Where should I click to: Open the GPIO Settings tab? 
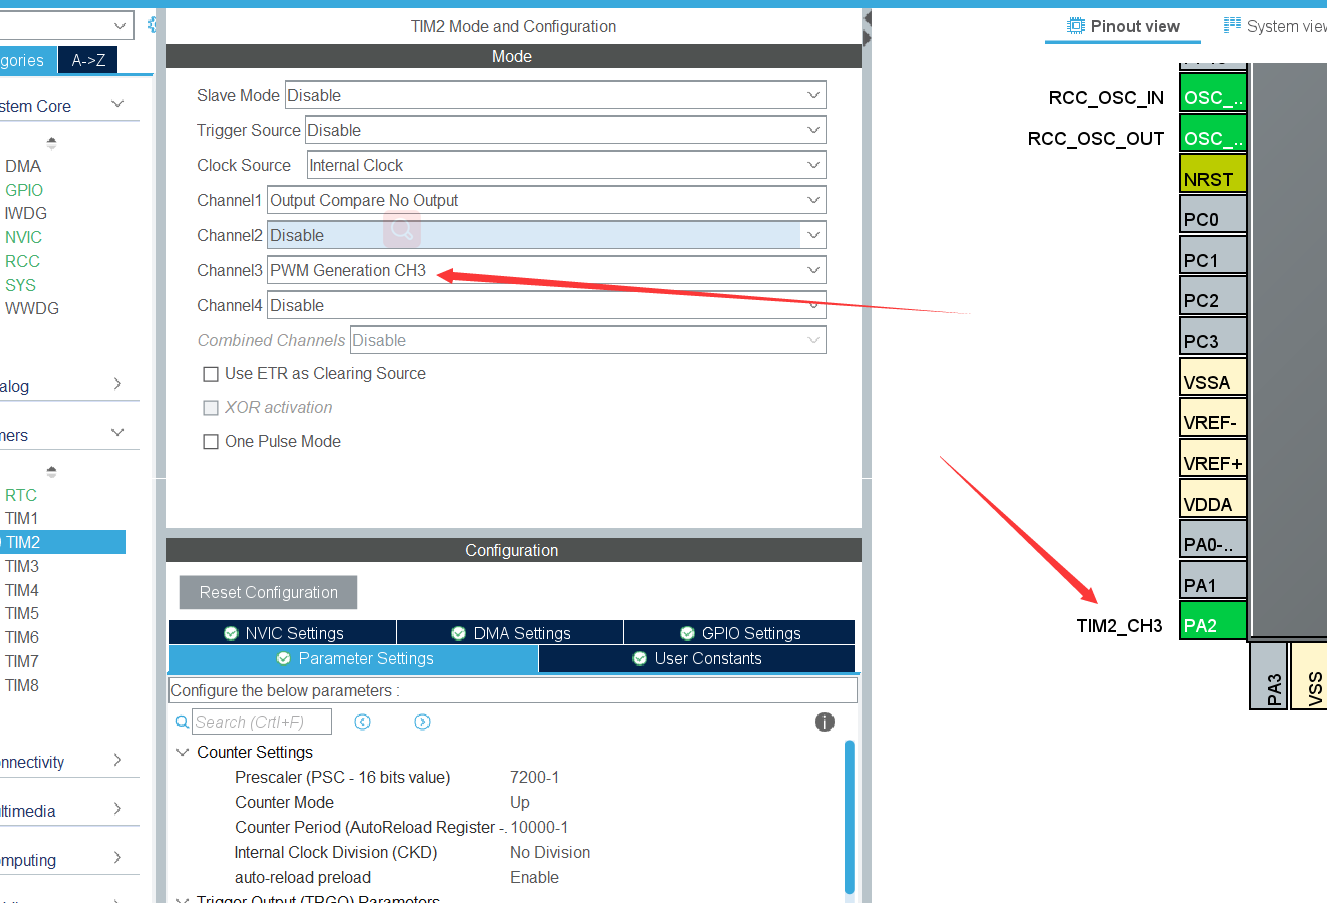click(739, 633)
